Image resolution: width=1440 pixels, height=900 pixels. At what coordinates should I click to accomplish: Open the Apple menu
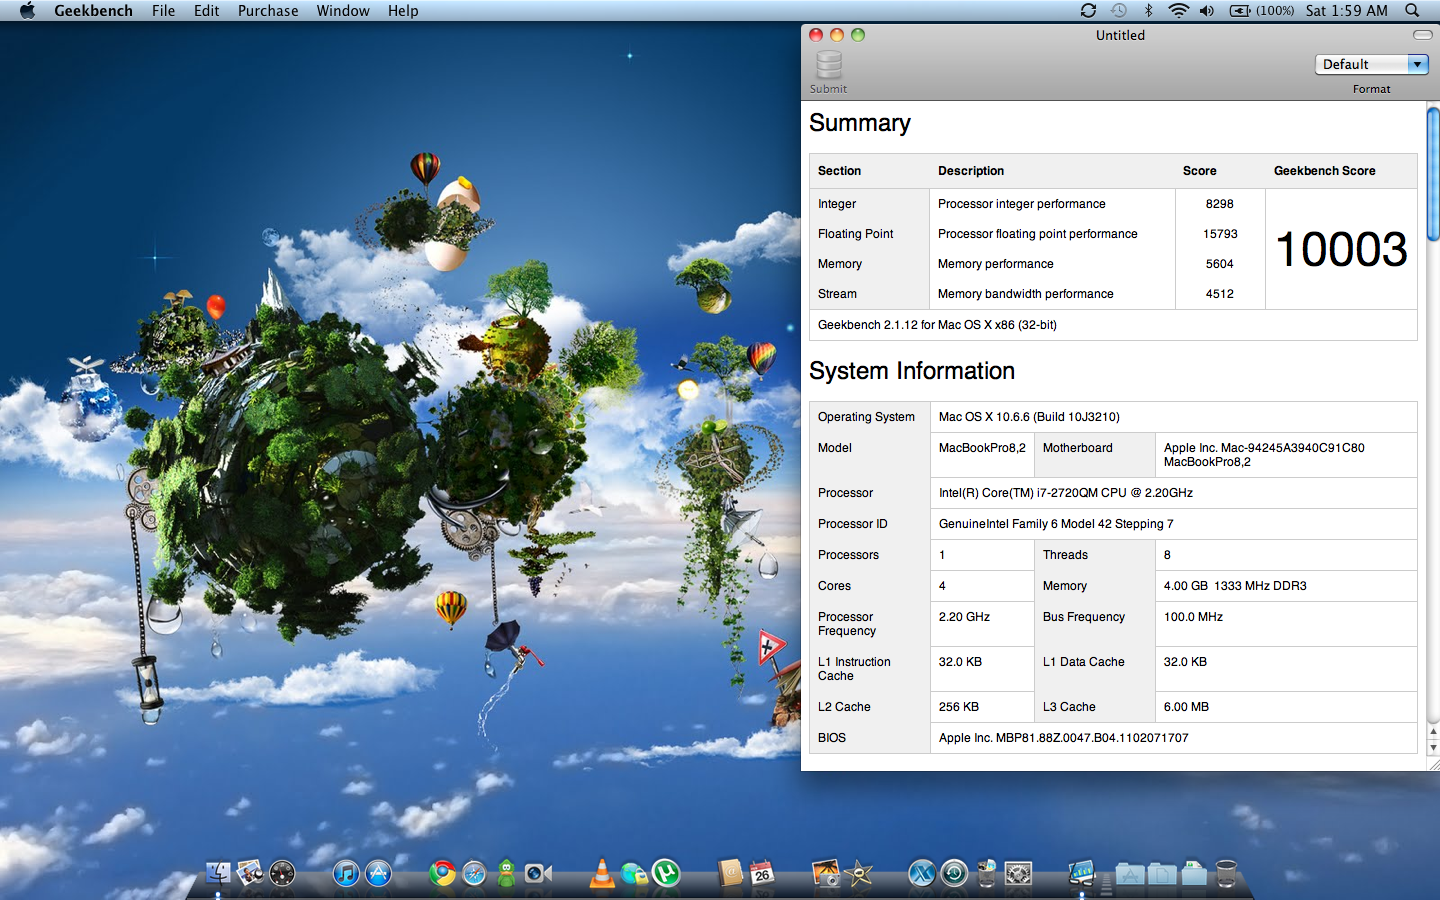(27, 10)
